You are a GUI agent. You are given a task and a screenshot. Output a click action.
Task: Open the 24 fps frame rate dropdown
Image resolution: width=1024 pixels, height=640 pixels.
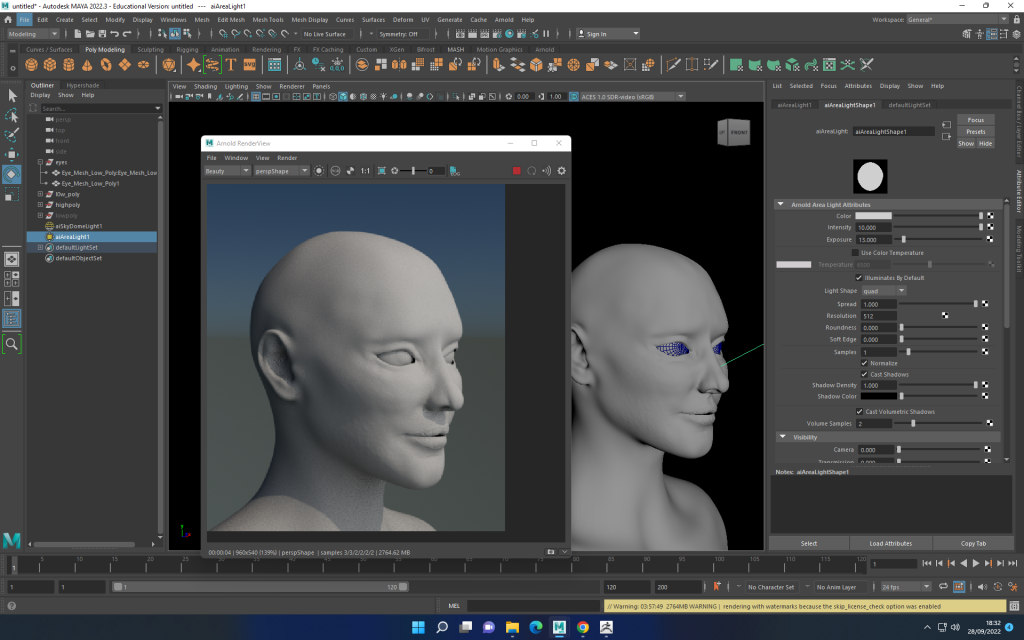(x=905, y=587)
